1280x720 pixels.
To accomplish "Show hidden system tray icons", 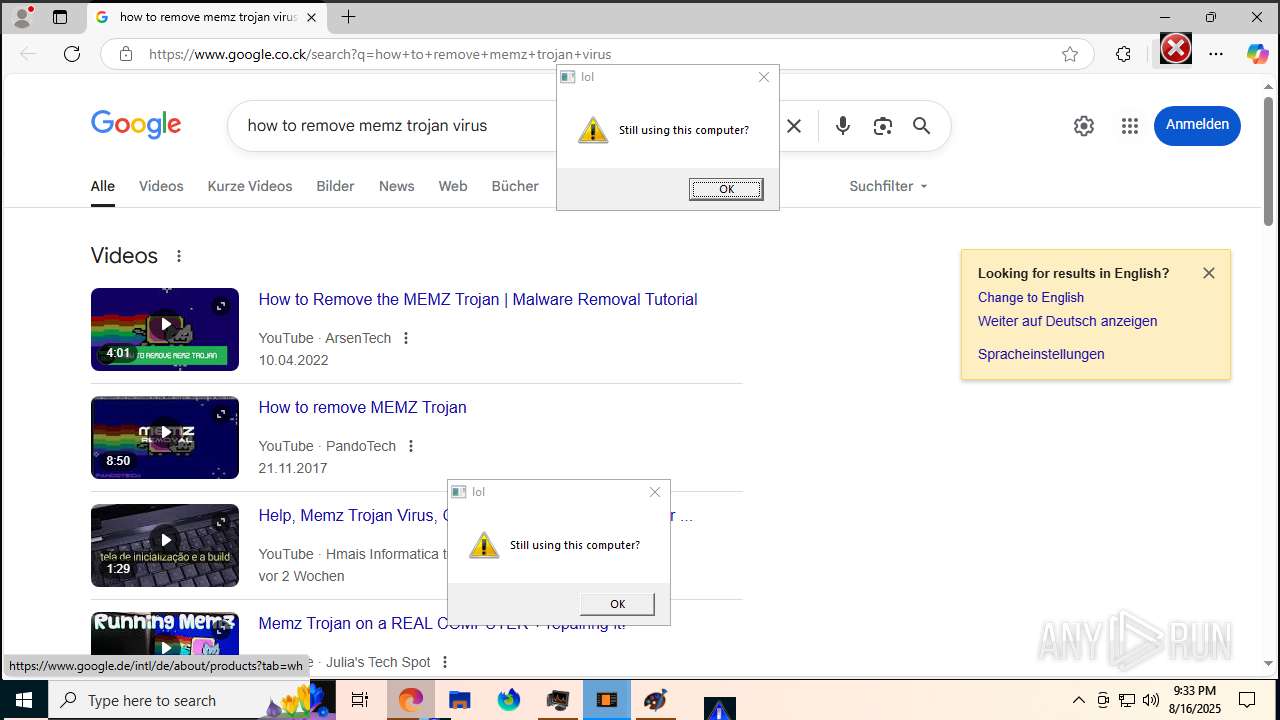I will coord(1079,700).
